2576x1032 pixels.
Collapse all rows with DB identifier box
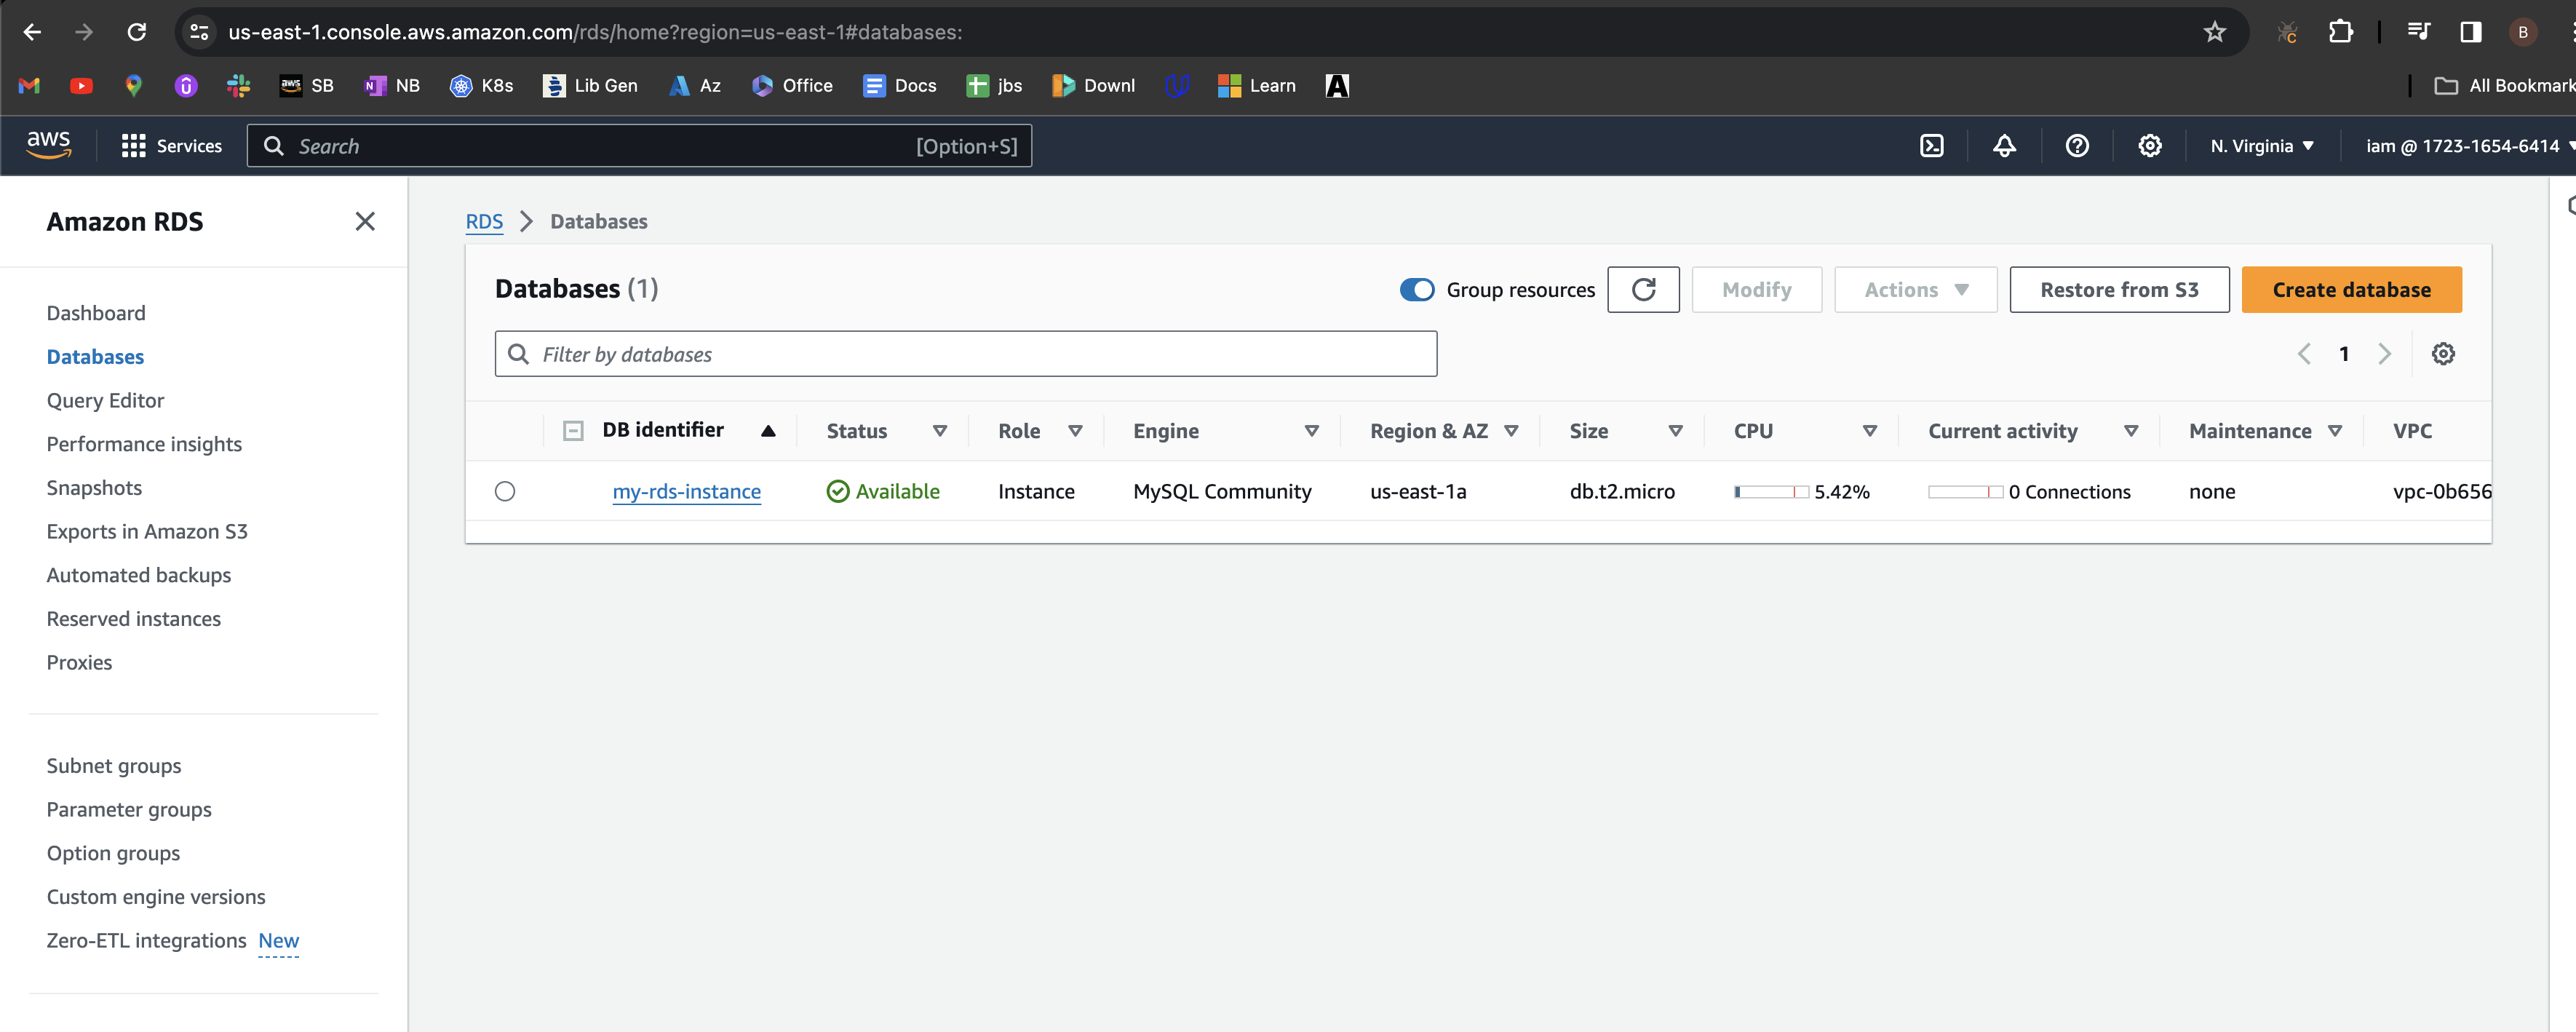tap(573, 431)
